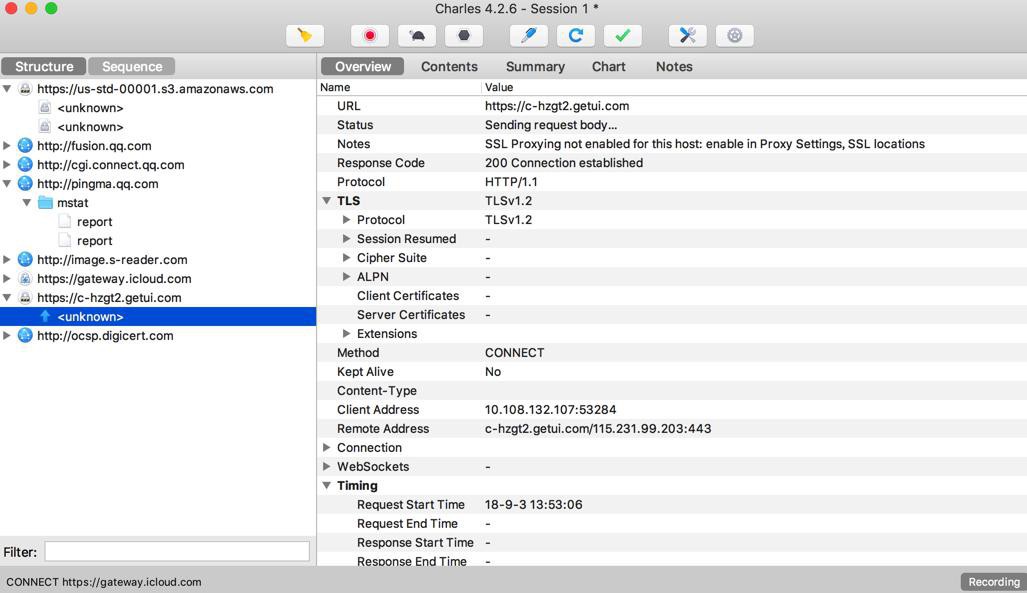The image size is (1027, 593).
Task: Expand the Cipher Suite row
Action: (x=346, y=258)
